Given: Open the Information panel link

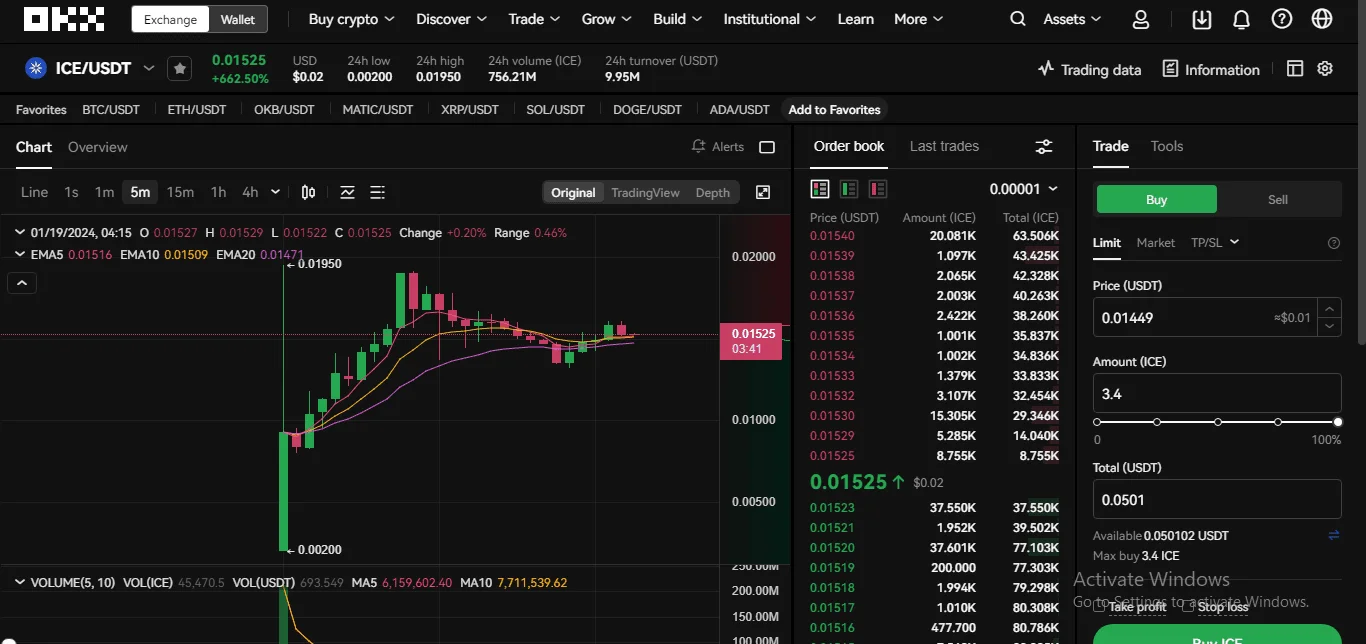Looking at the screenshot, I should coord(1211,69).
